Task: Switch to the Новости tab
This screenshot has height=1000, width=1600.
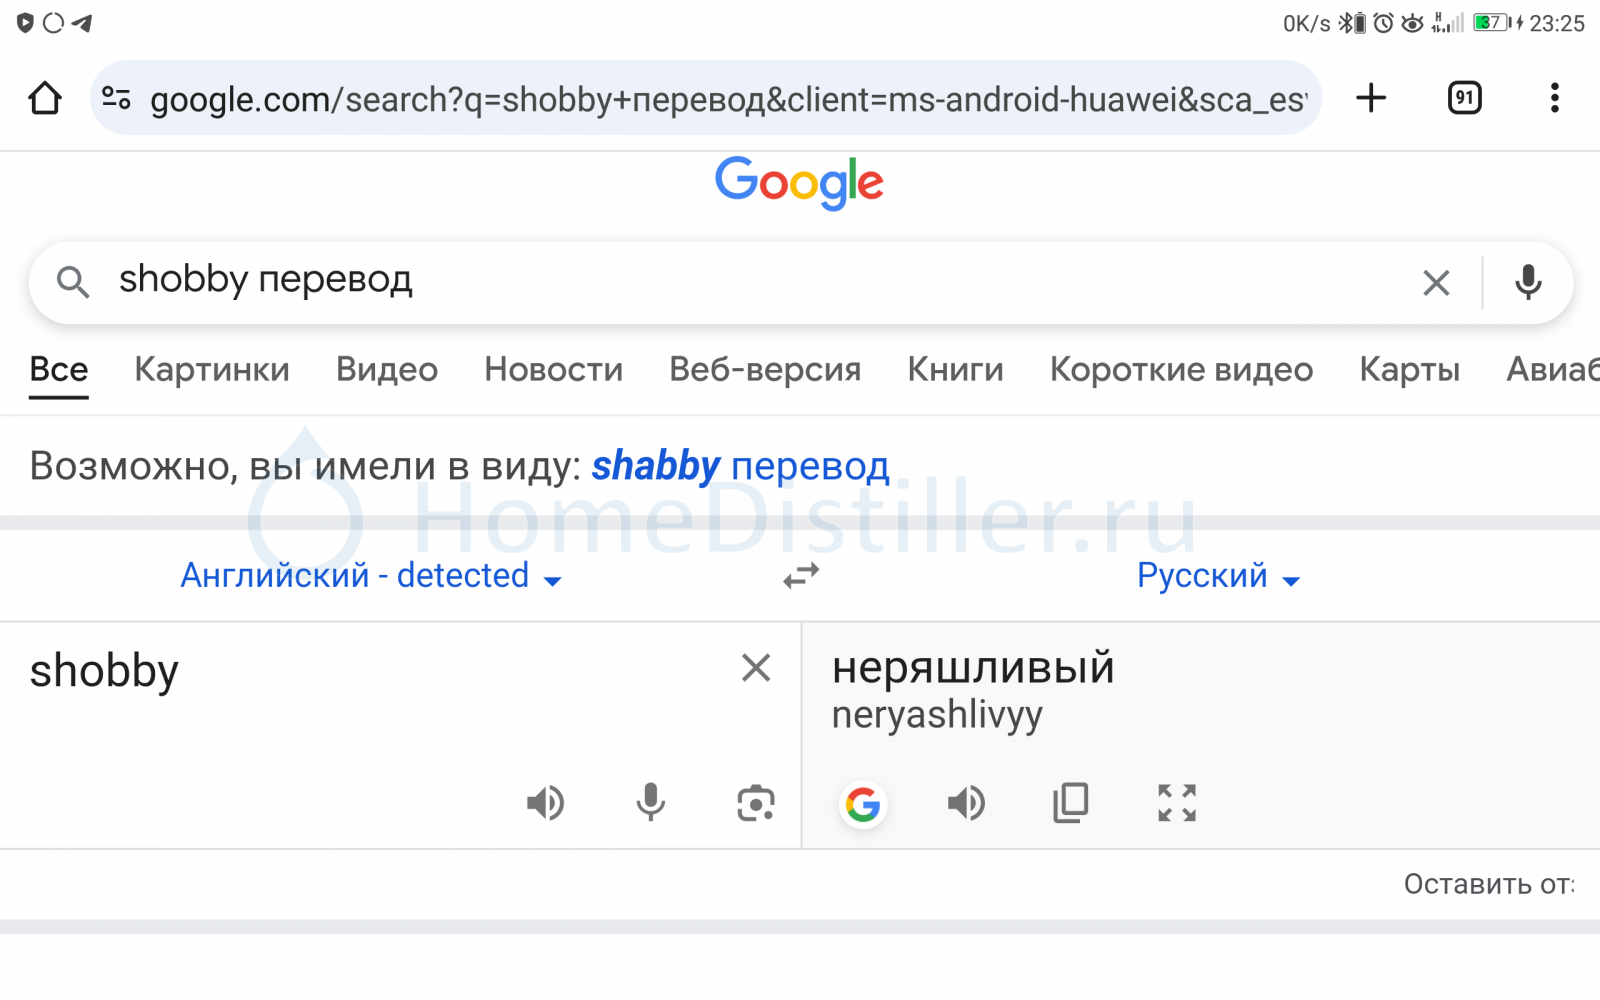Action: (x=553, y=370)
